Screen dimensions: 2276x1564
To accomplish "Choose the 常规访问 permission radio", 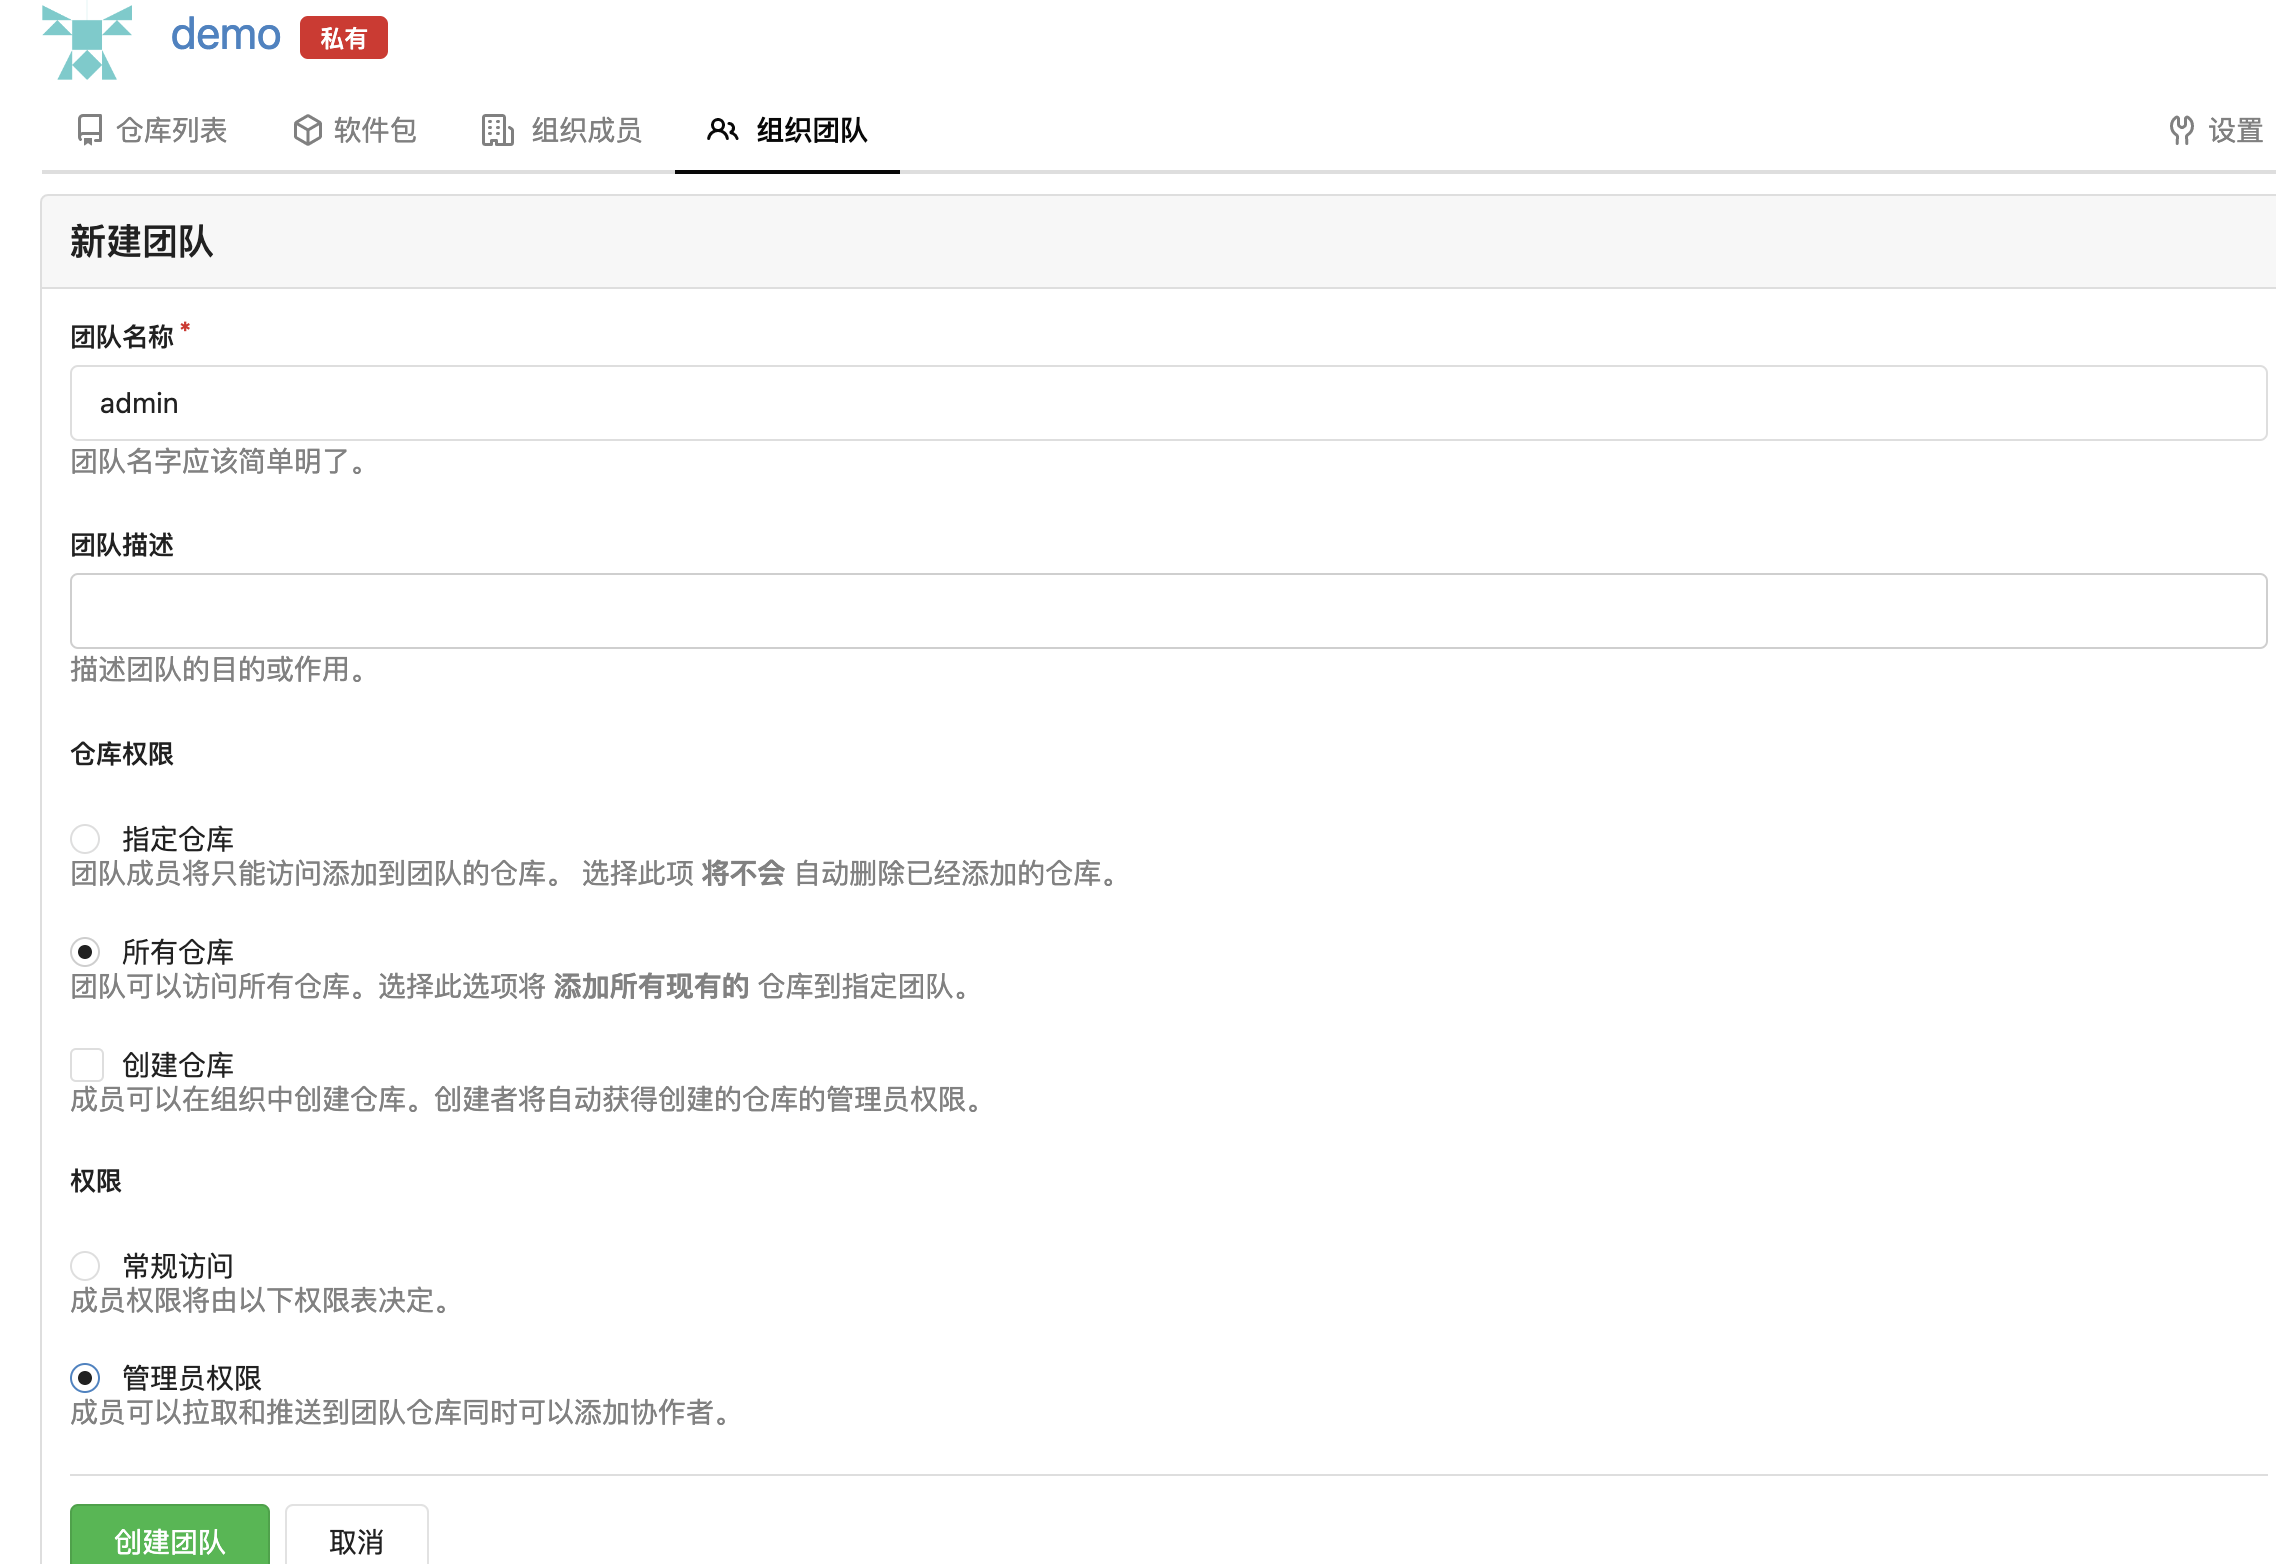I will (86, 1265).
